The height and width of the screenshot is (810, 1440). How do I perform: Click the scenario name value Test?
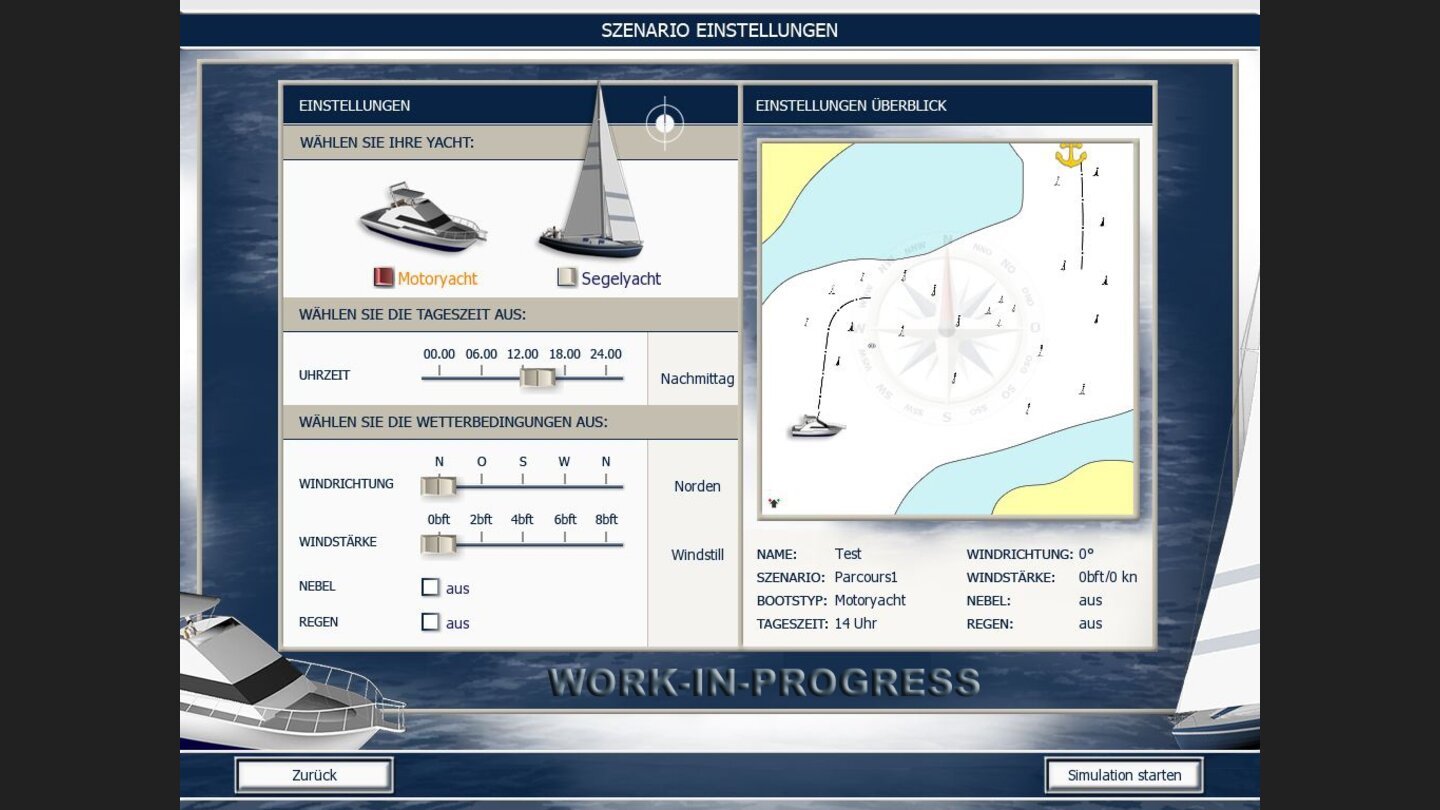[848, 554]
